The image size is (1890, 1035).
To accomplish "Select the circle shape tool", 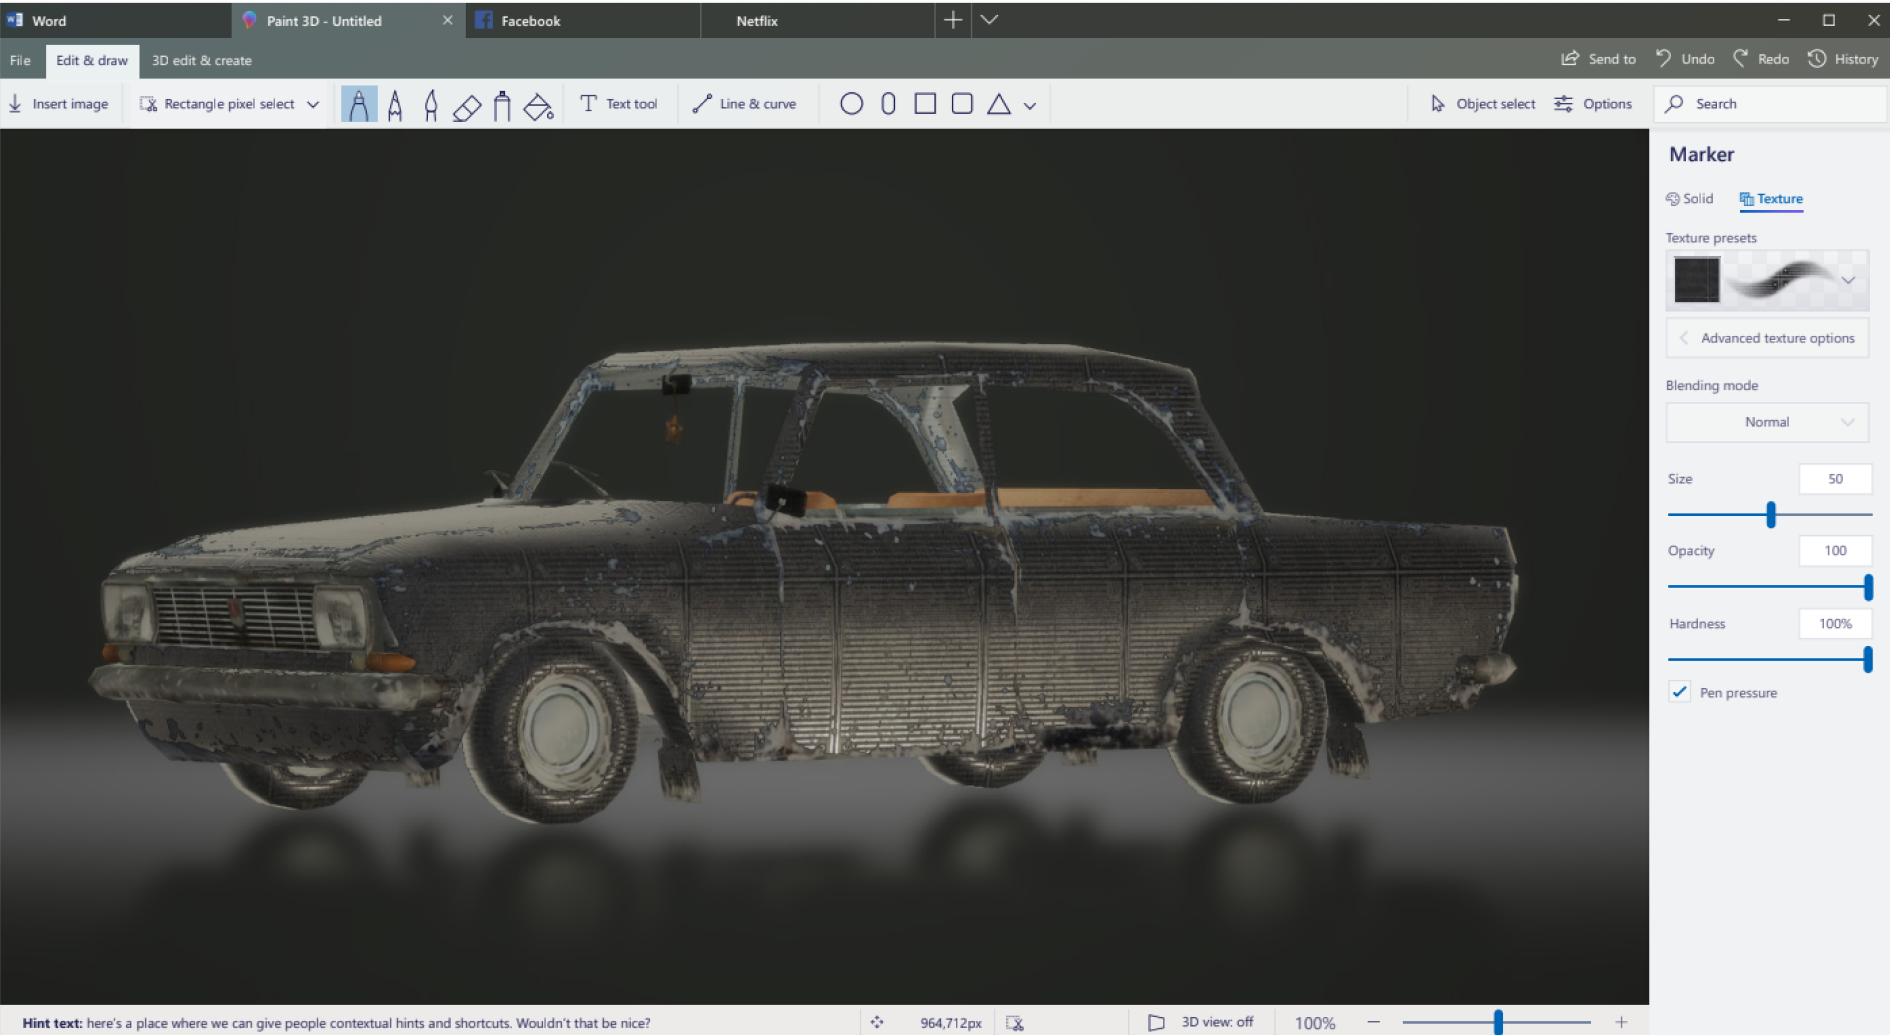I will point(851,104).
